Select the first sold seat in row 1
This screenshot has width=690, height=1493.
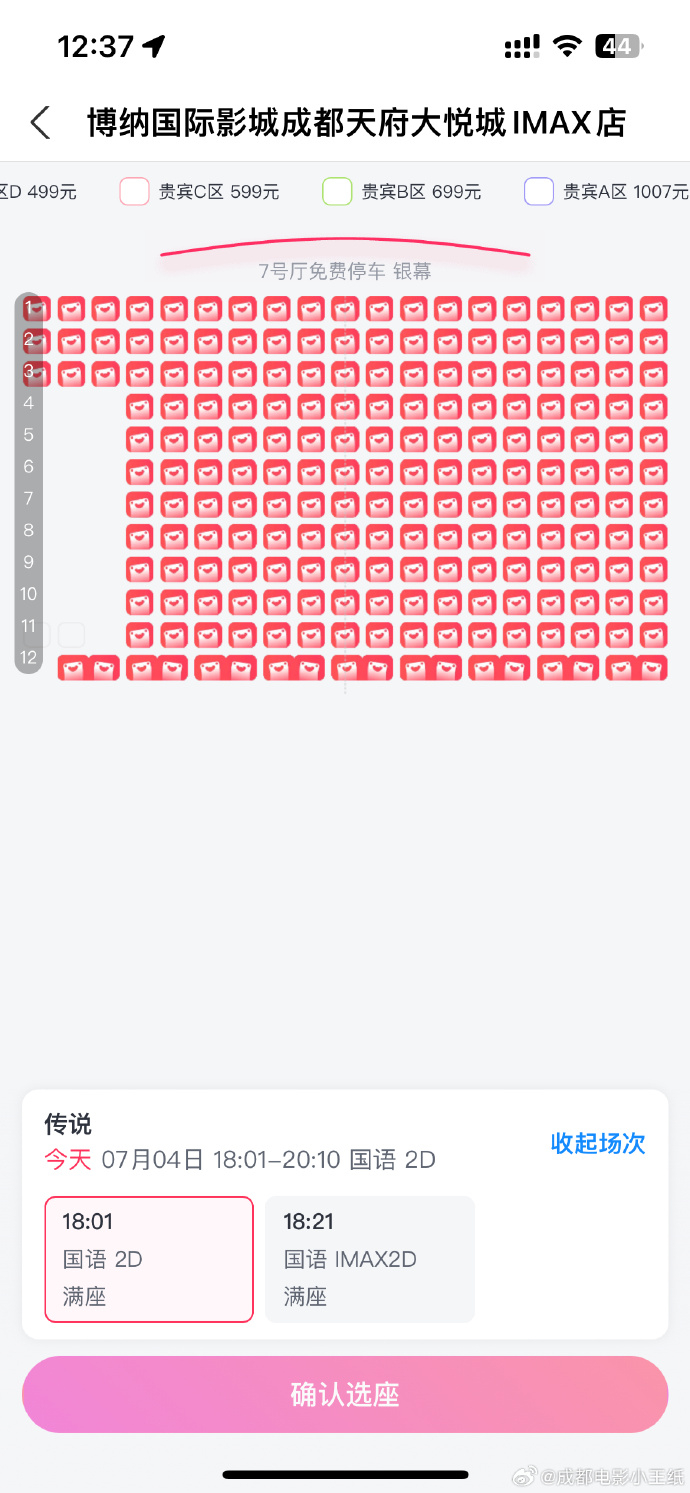tap(36, 308)
